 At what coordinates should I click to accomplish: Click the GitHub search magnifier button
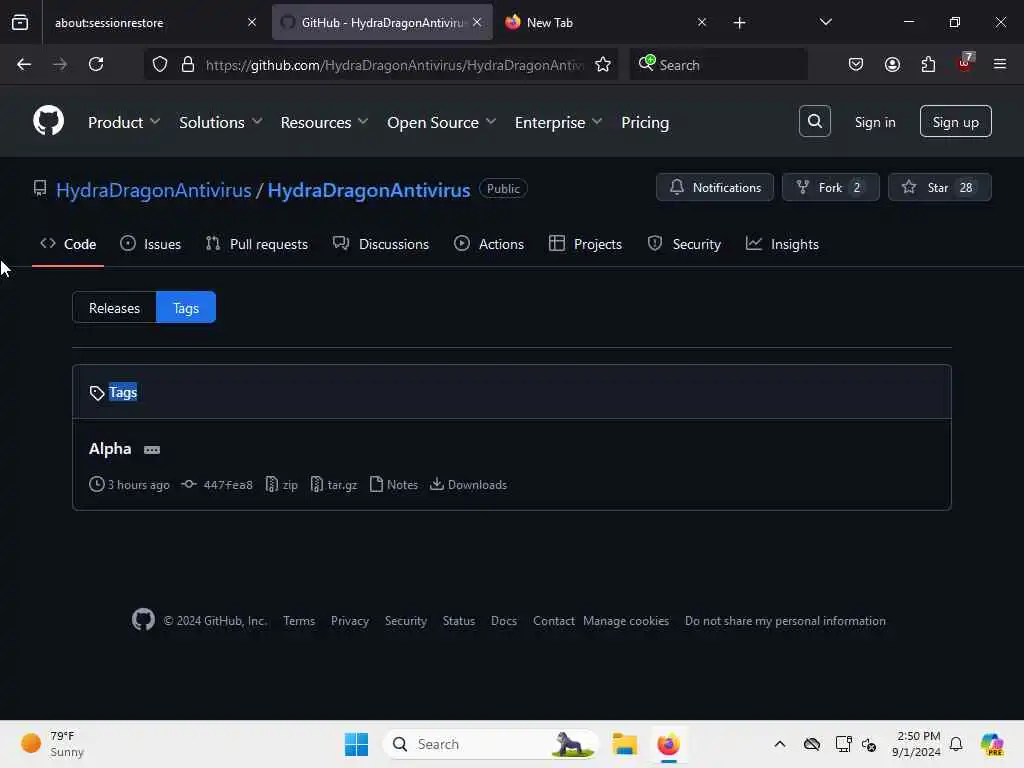point(814,121)
